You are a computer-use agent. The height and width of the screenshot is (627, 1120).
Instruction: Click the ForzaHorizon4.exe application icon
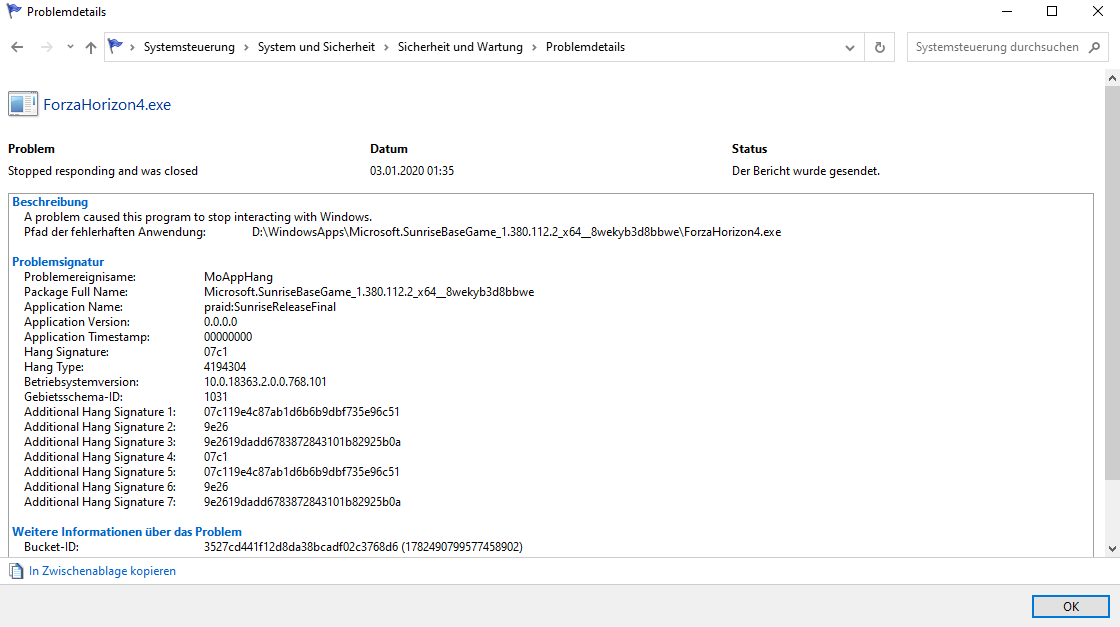[x=22, y=104]
